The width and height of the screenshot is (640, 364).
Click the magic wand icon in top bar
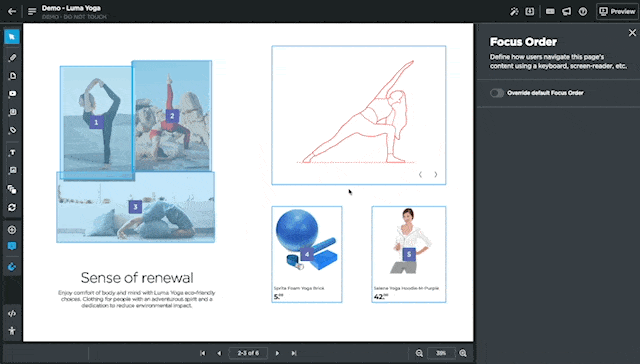[x=514, y=11]
